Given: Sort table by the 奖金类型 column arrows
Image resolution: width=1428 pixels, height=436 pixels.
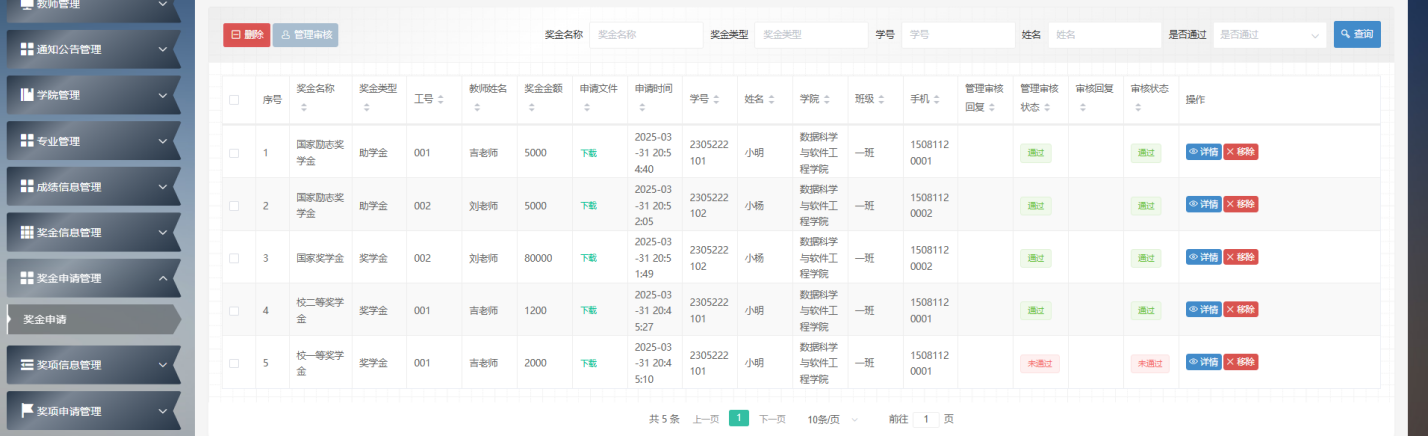Looking at the screenshot, I should pos(366,107).
